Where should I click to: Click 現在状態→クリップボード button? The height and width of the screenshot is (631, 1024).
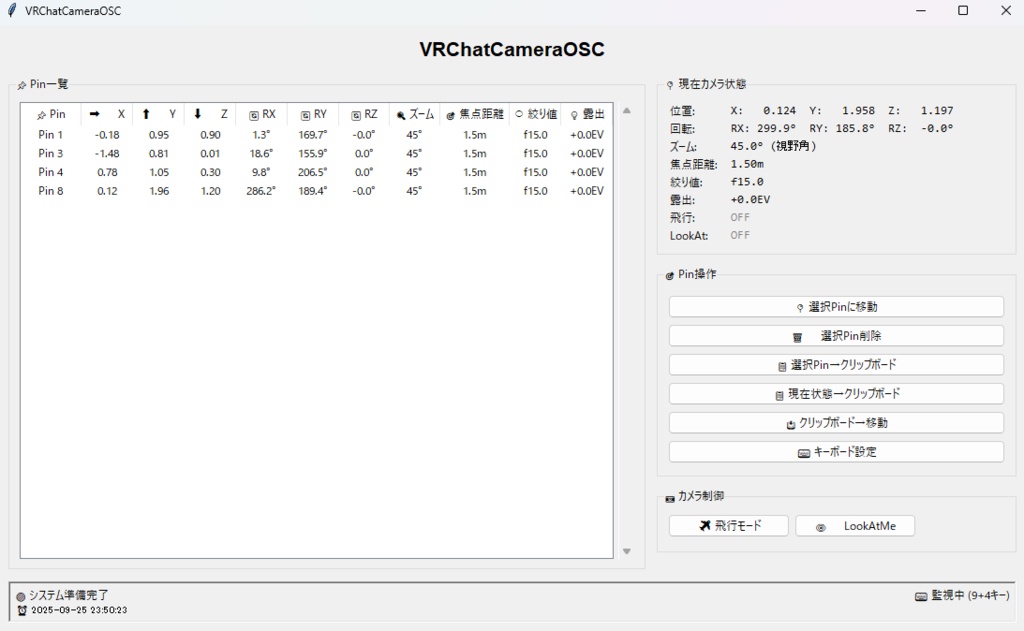point(836,394)
